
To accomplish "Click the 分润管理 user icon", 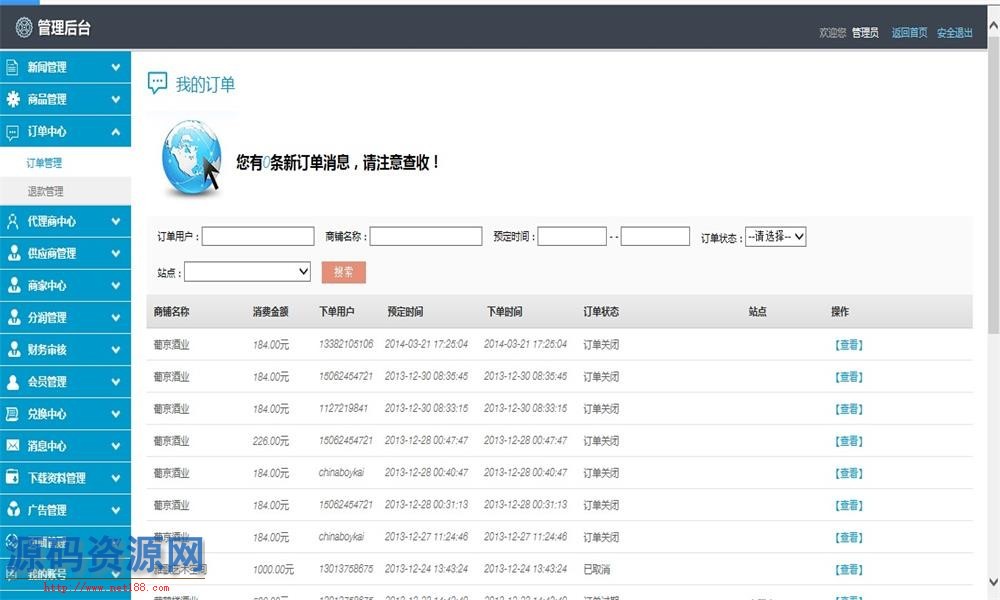I will click(x=14, y=317).
